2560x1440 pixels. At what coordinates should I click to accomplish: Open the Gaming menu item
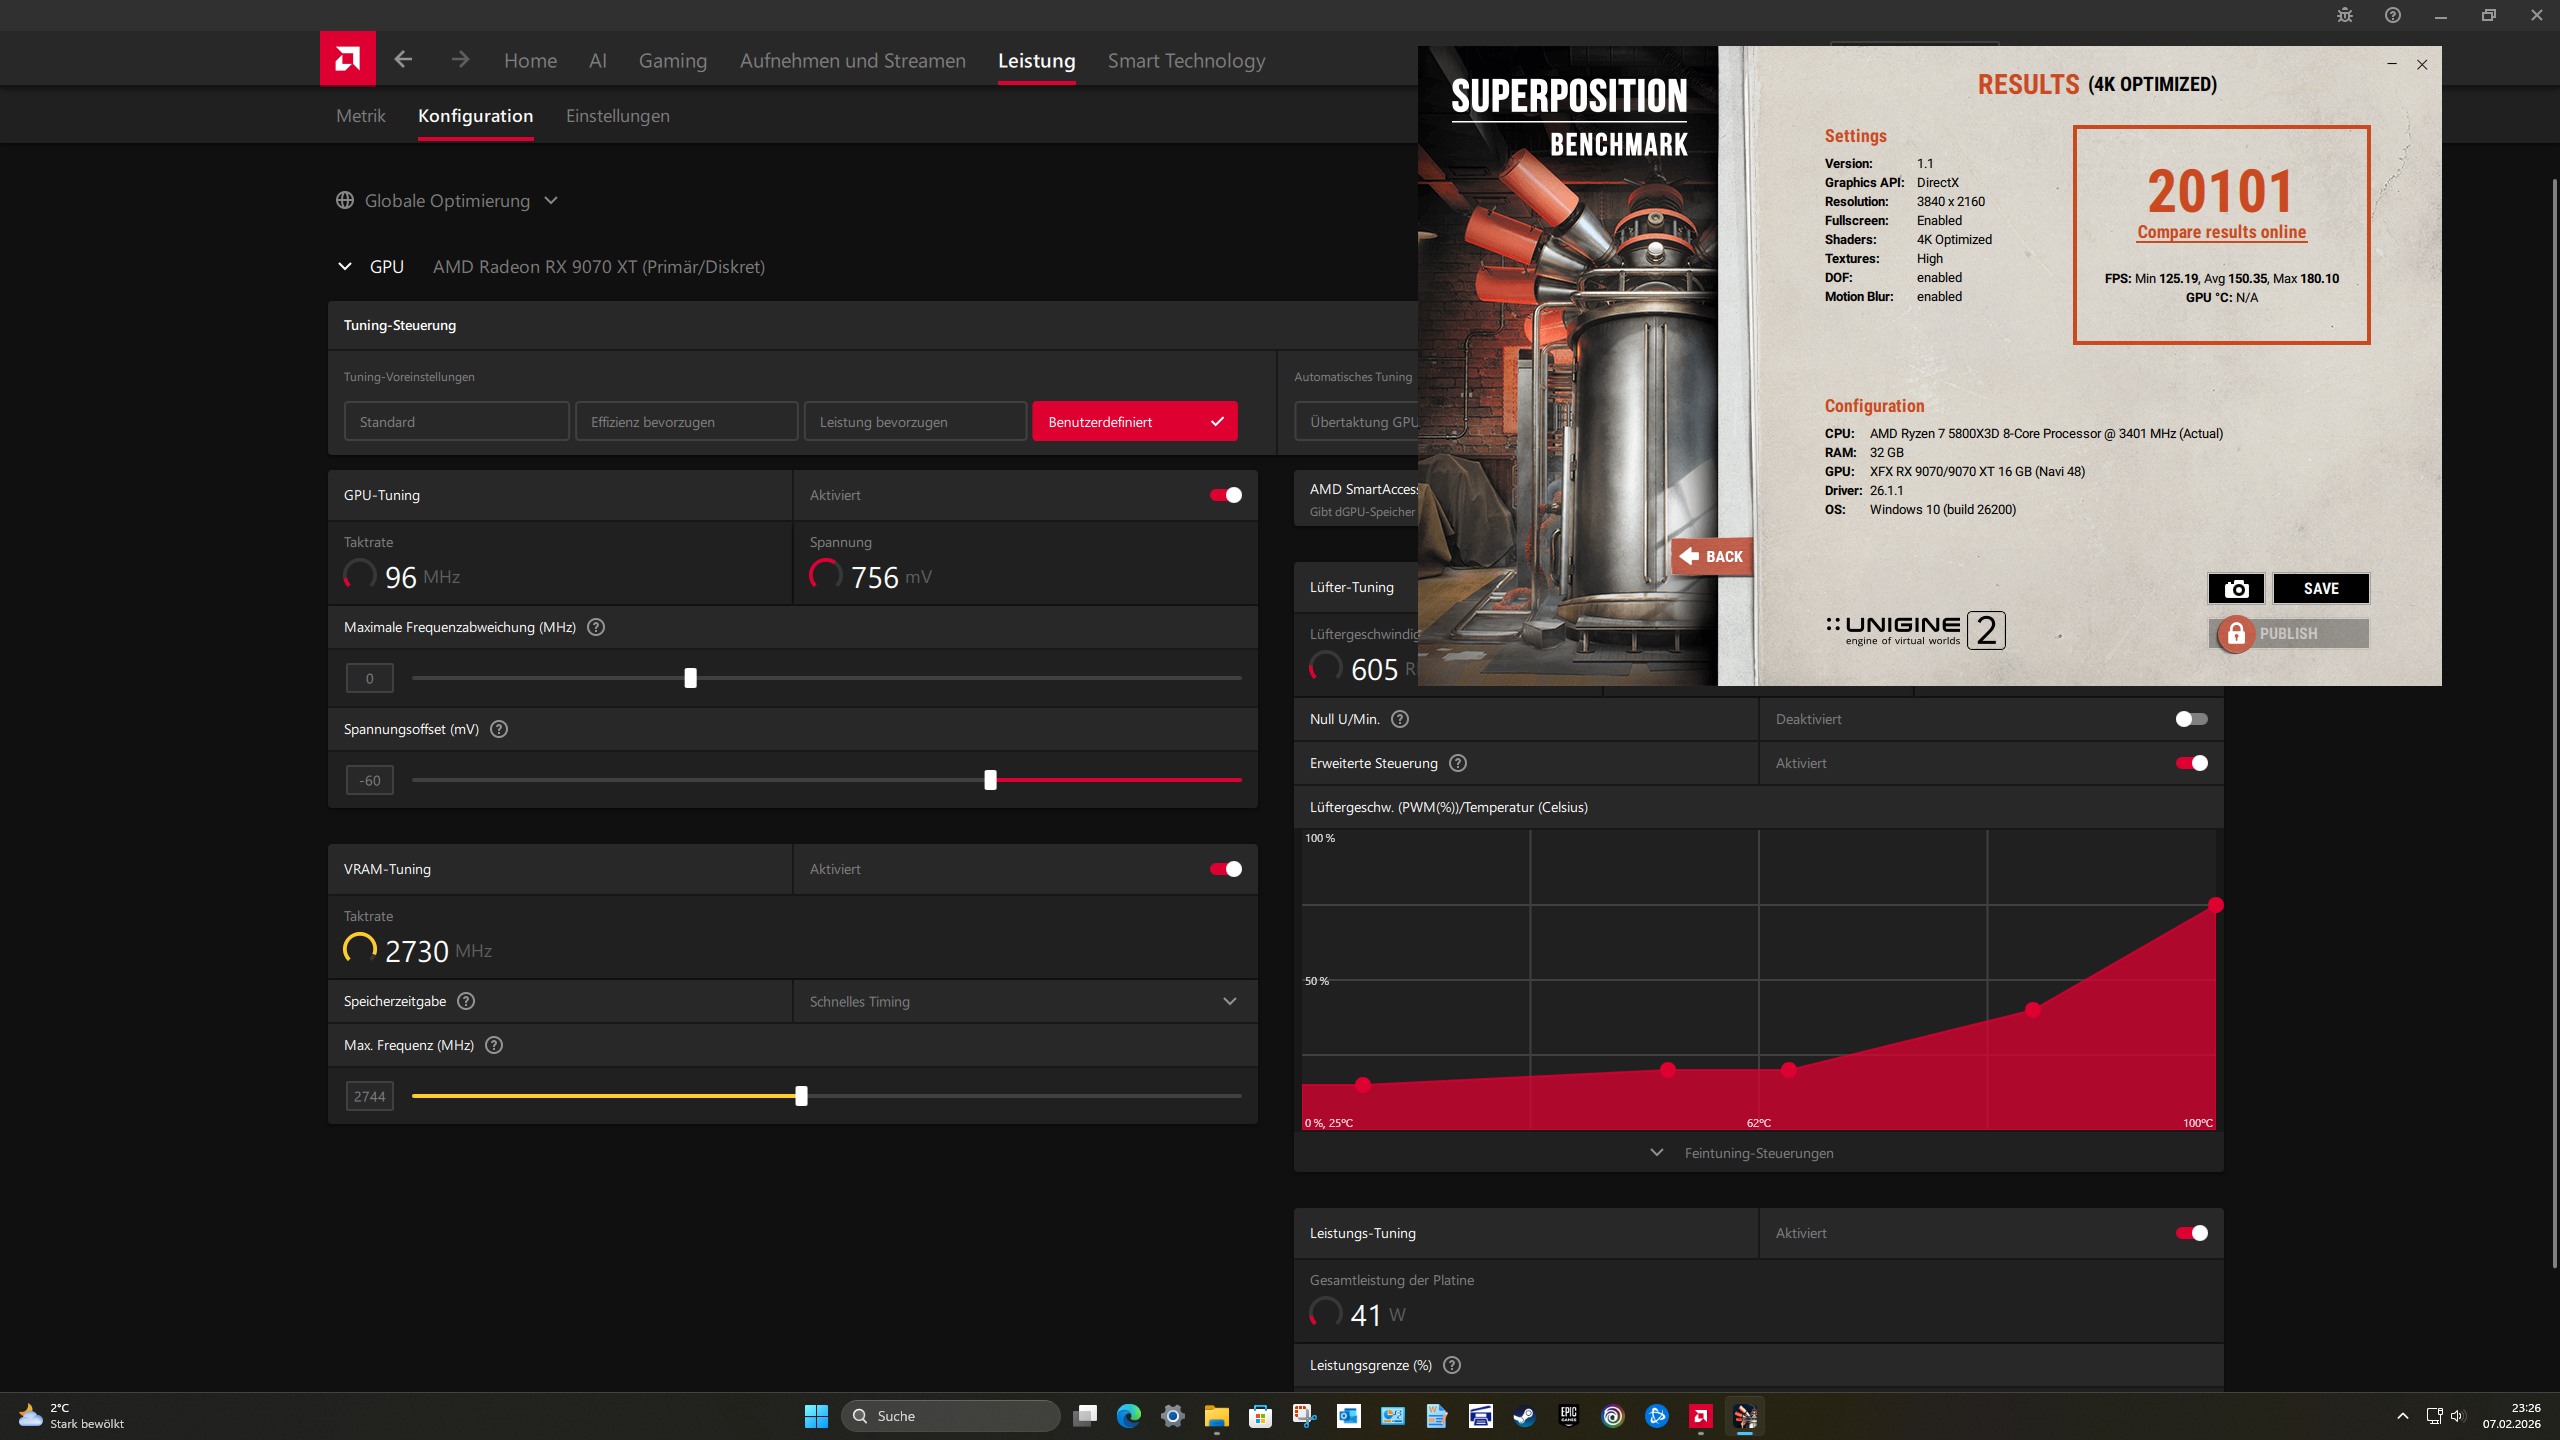point(672,60)
